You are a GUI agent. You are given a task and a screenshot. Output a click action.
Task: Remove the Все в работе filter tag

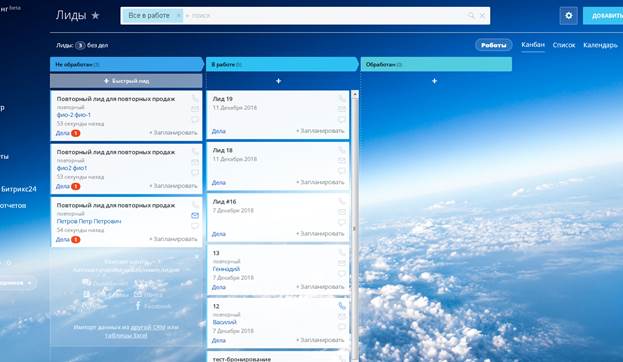[x=178, y=15]
